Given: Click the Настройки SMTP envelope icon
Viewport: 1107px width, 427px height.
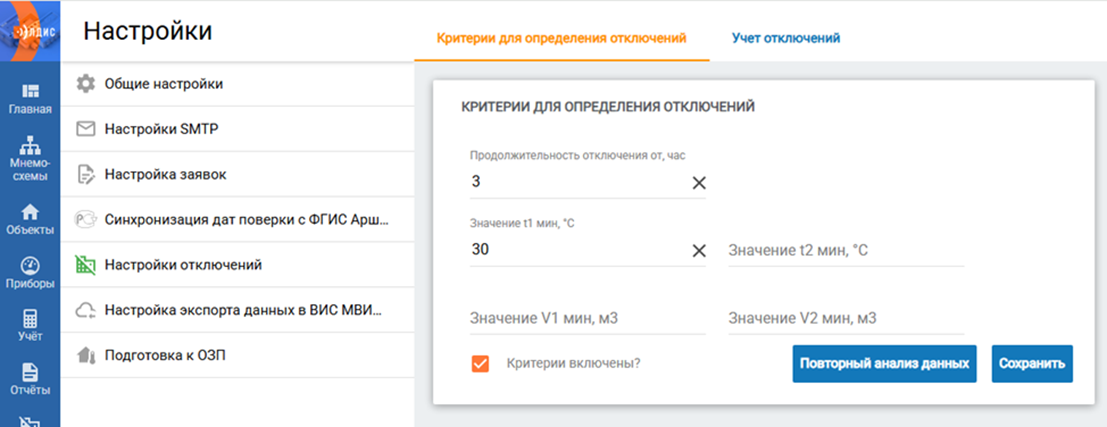Looking at the screenshot, I should pyautogui.click(x=86, y=129).
